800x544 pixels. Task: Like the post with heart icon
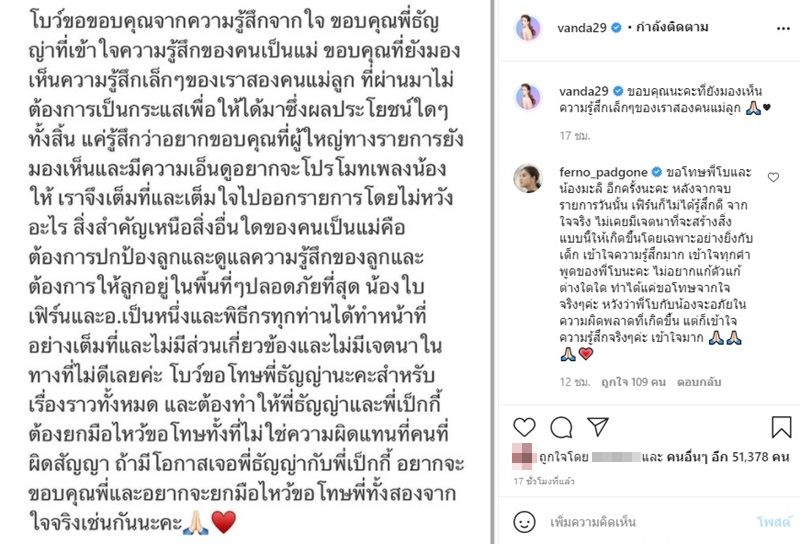click(x=524, y=427)
